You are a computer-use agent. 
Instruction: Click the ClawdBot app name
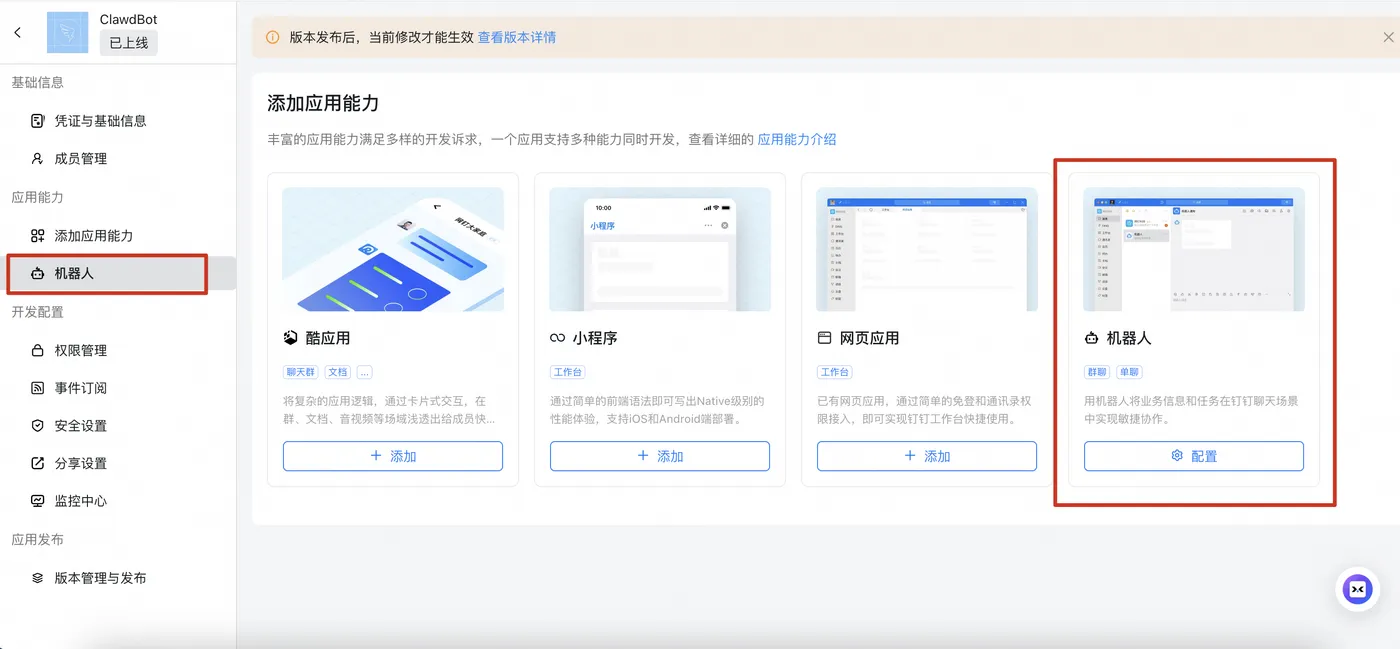point(129,19)
